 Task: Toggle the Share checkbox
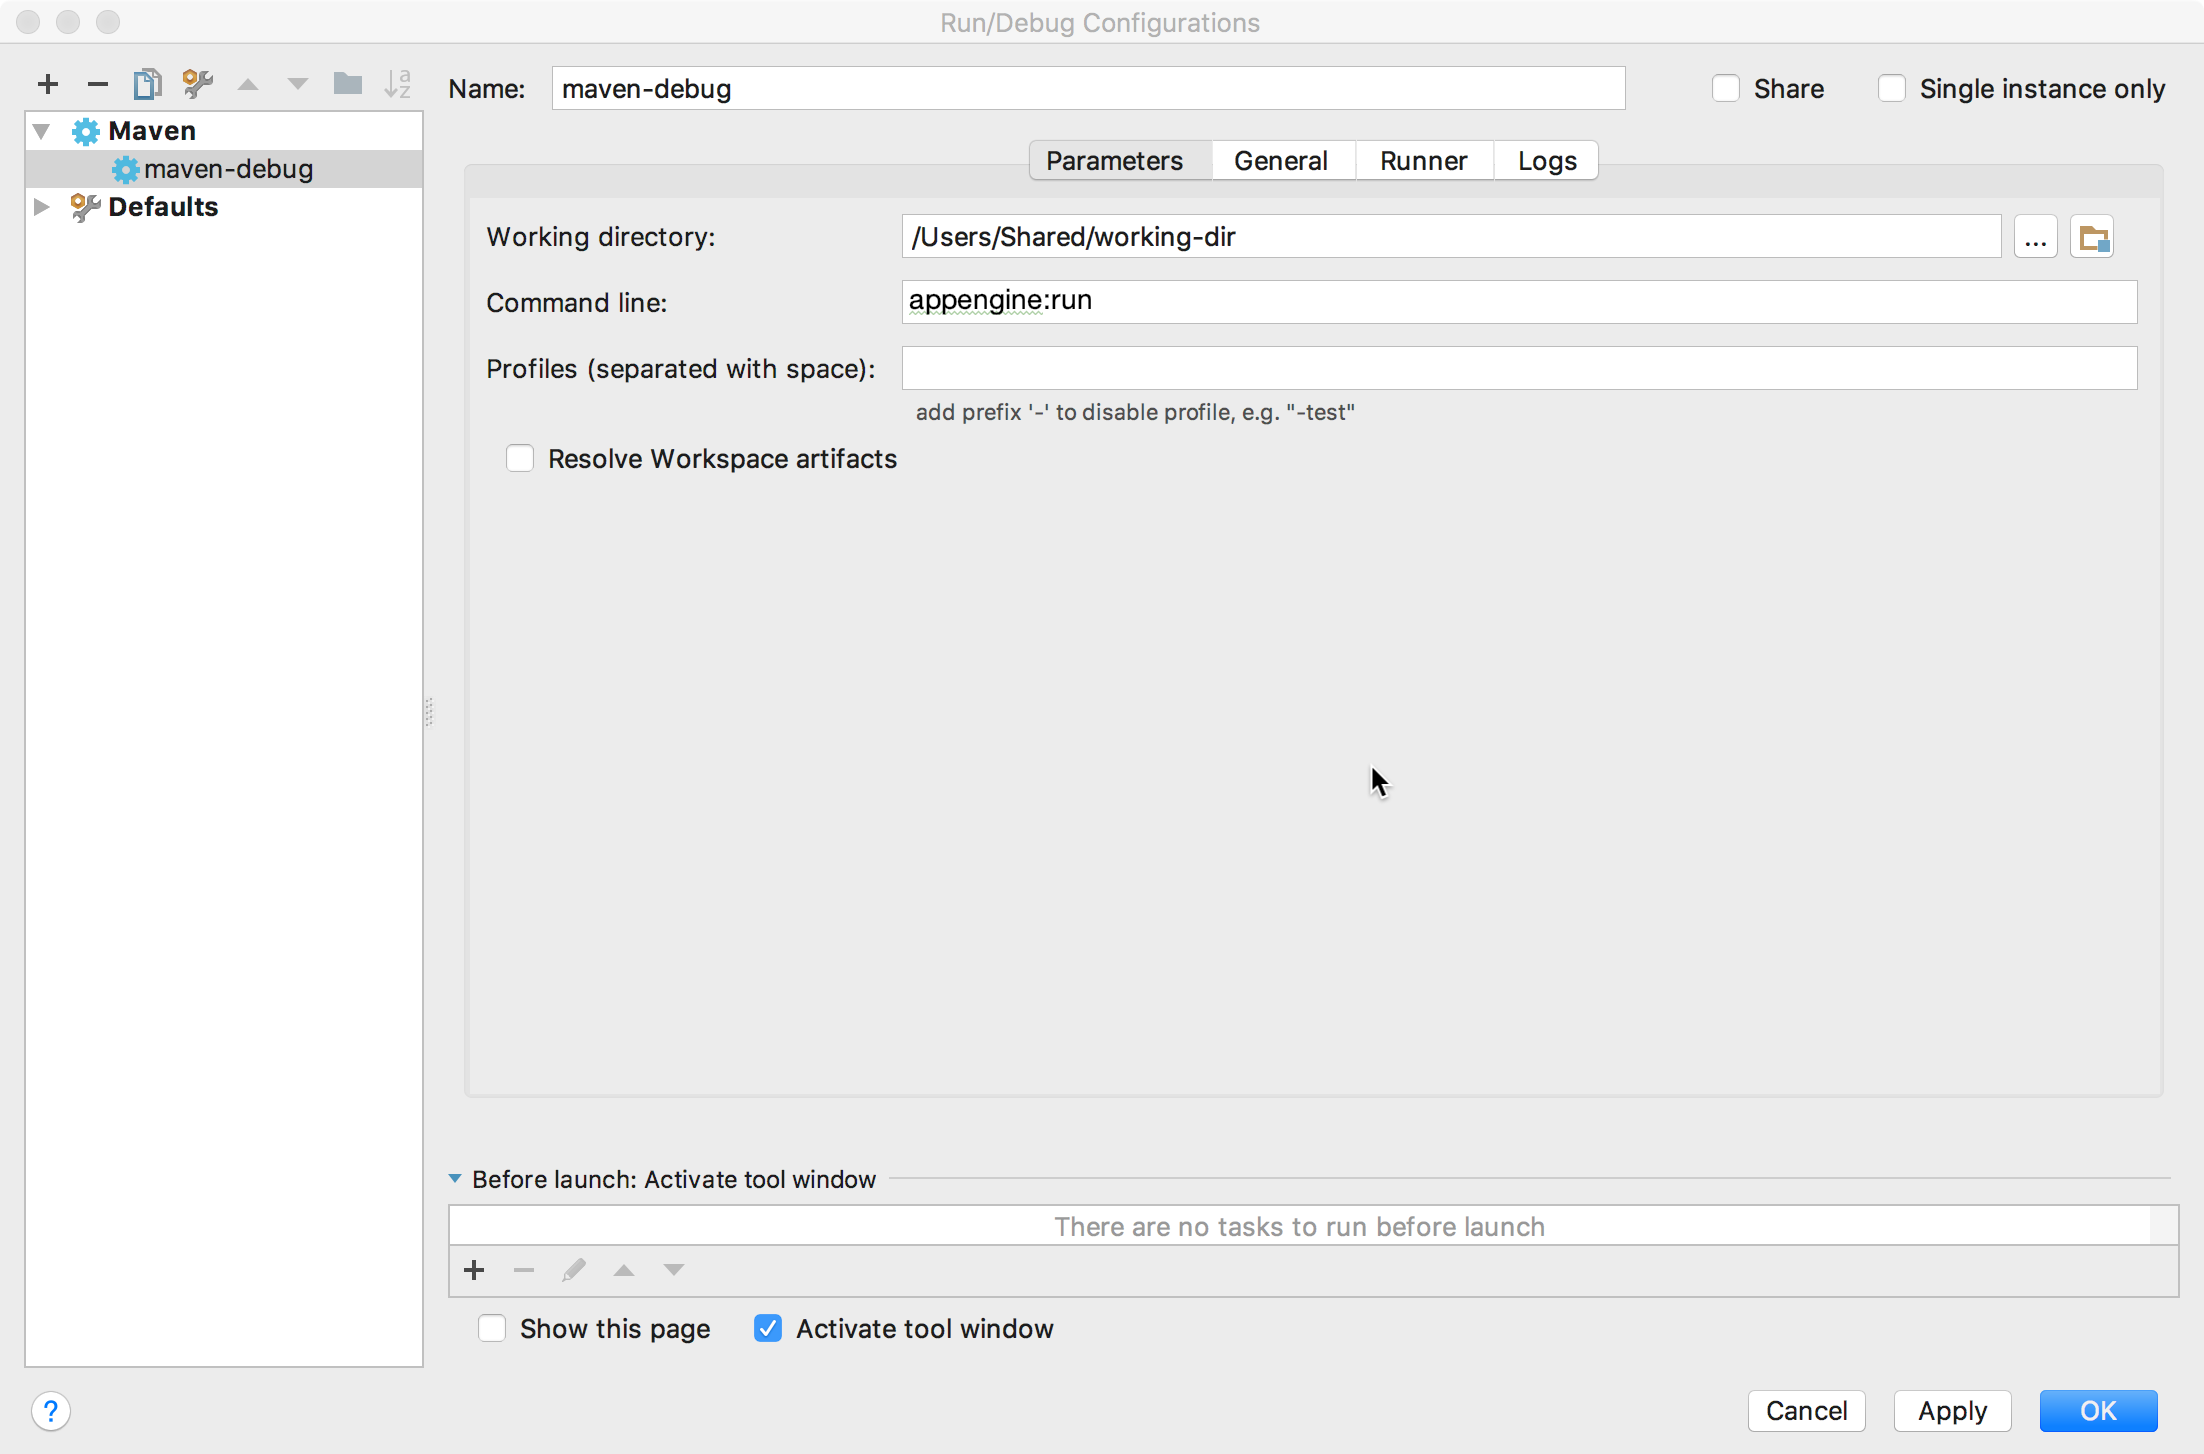coord(1725,89)
